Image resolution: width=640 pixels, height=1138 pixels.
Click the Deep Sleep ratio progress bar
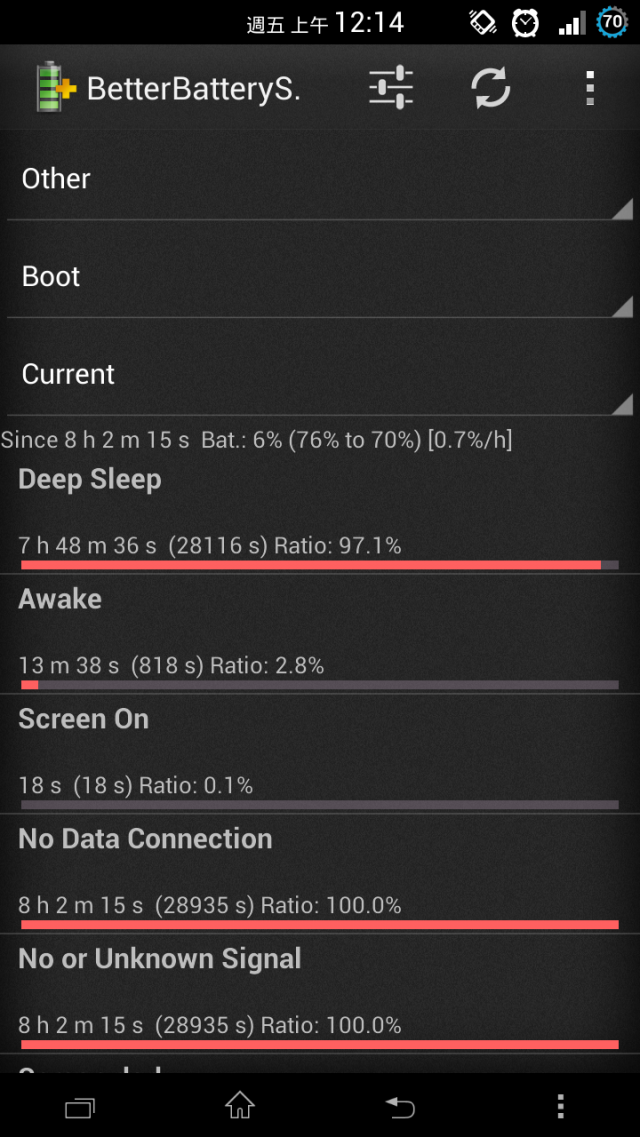pyautogui.click(x=320, y=565)
